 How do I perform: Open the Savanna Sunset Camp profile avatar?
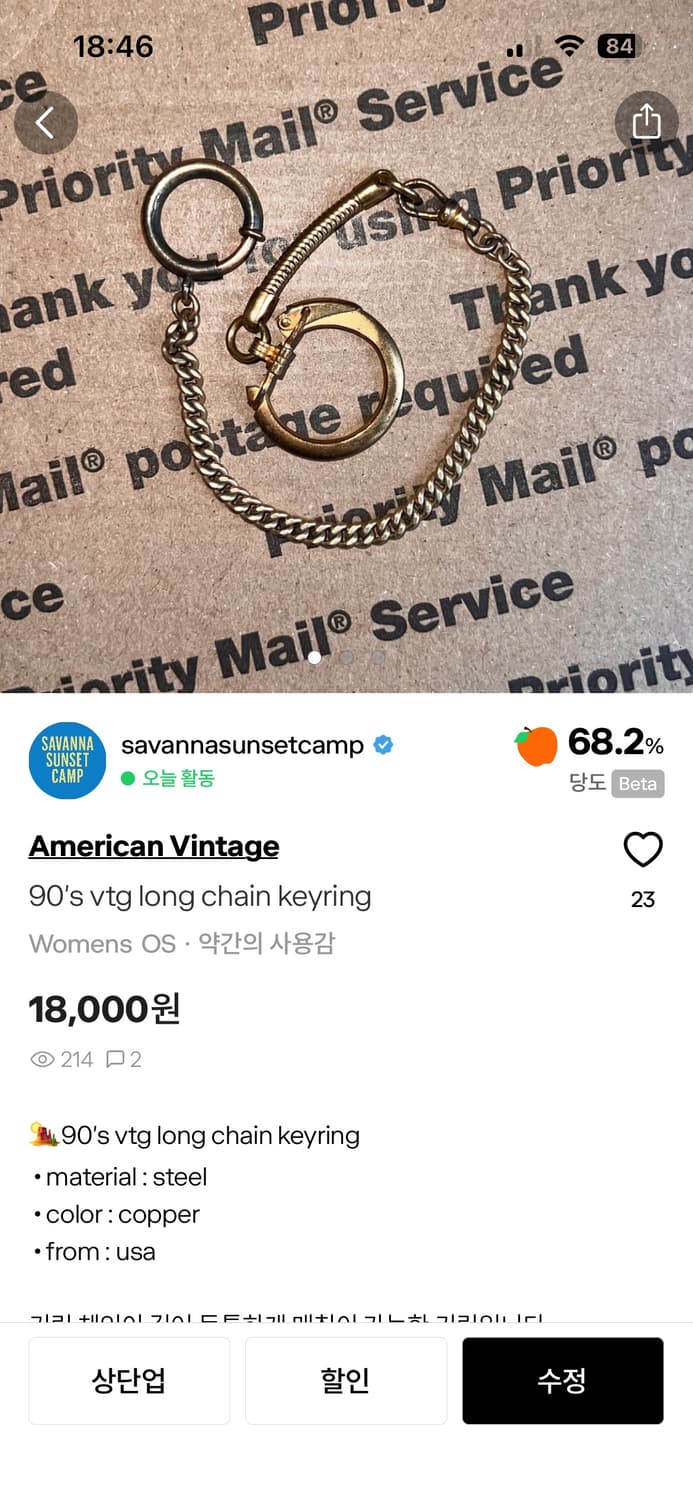pos(67,760)
